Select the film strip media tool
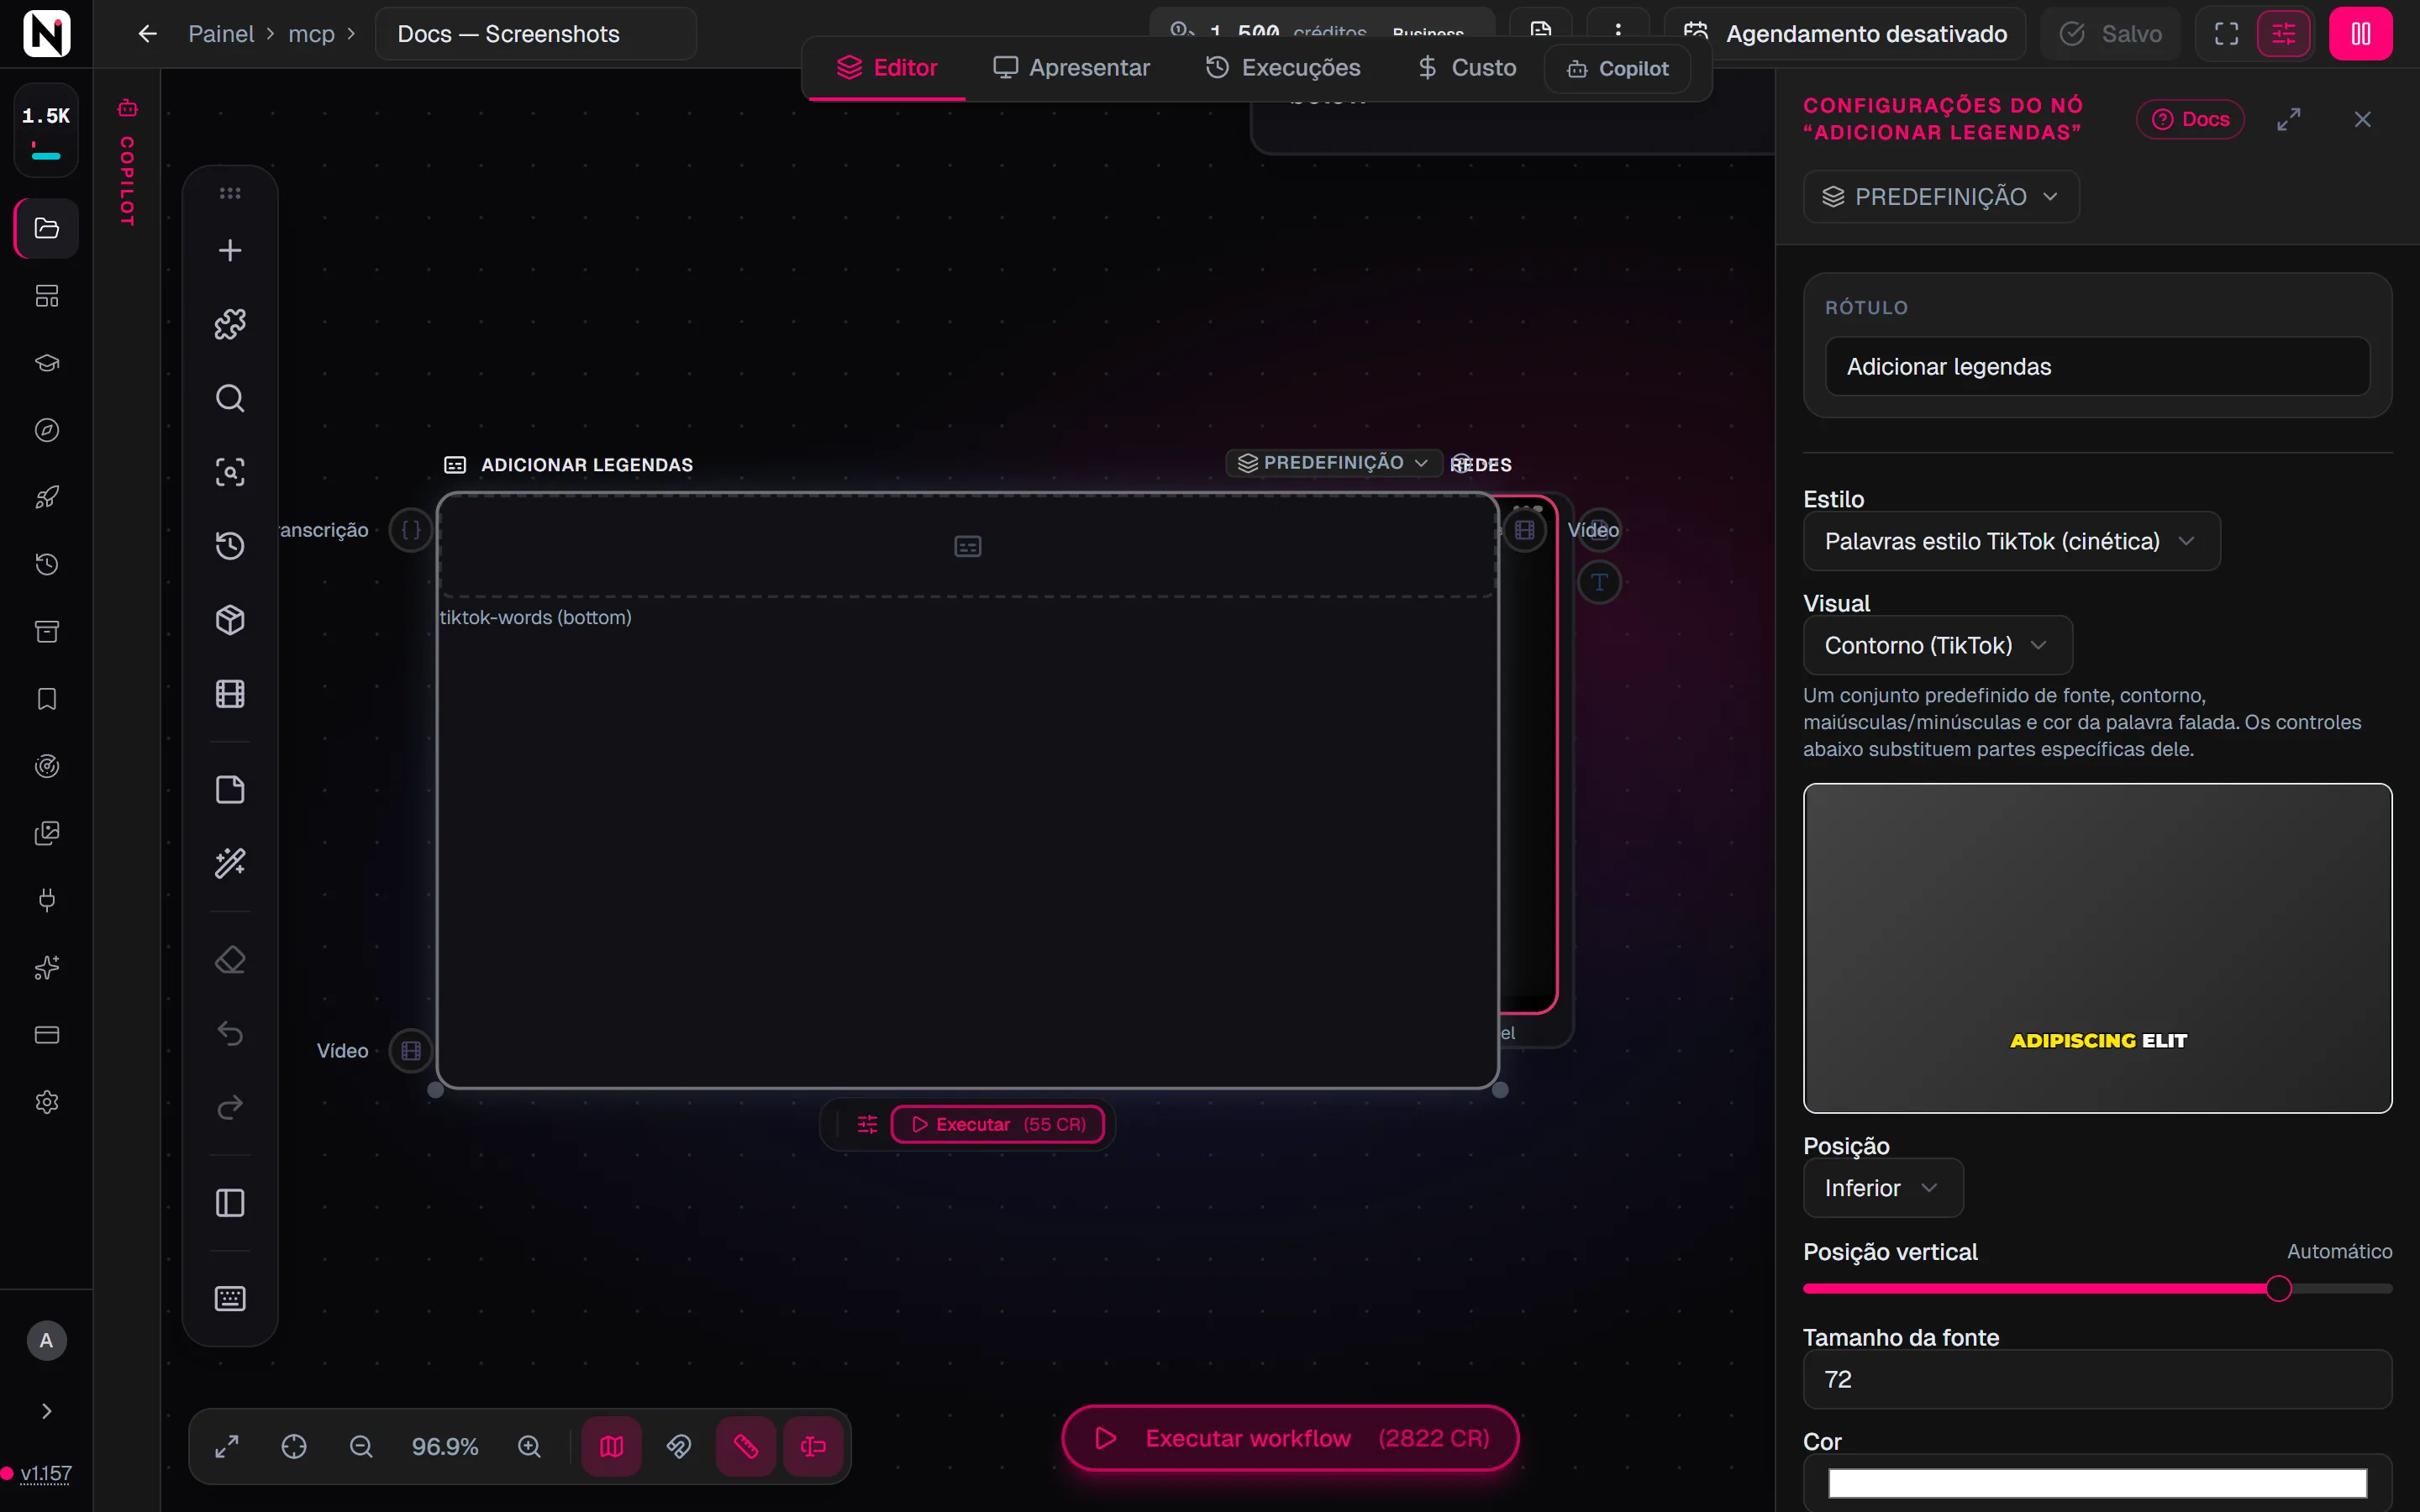The height and width of the screenshot is (1512, 2420). pyautogui.click(x=230, y=694)
